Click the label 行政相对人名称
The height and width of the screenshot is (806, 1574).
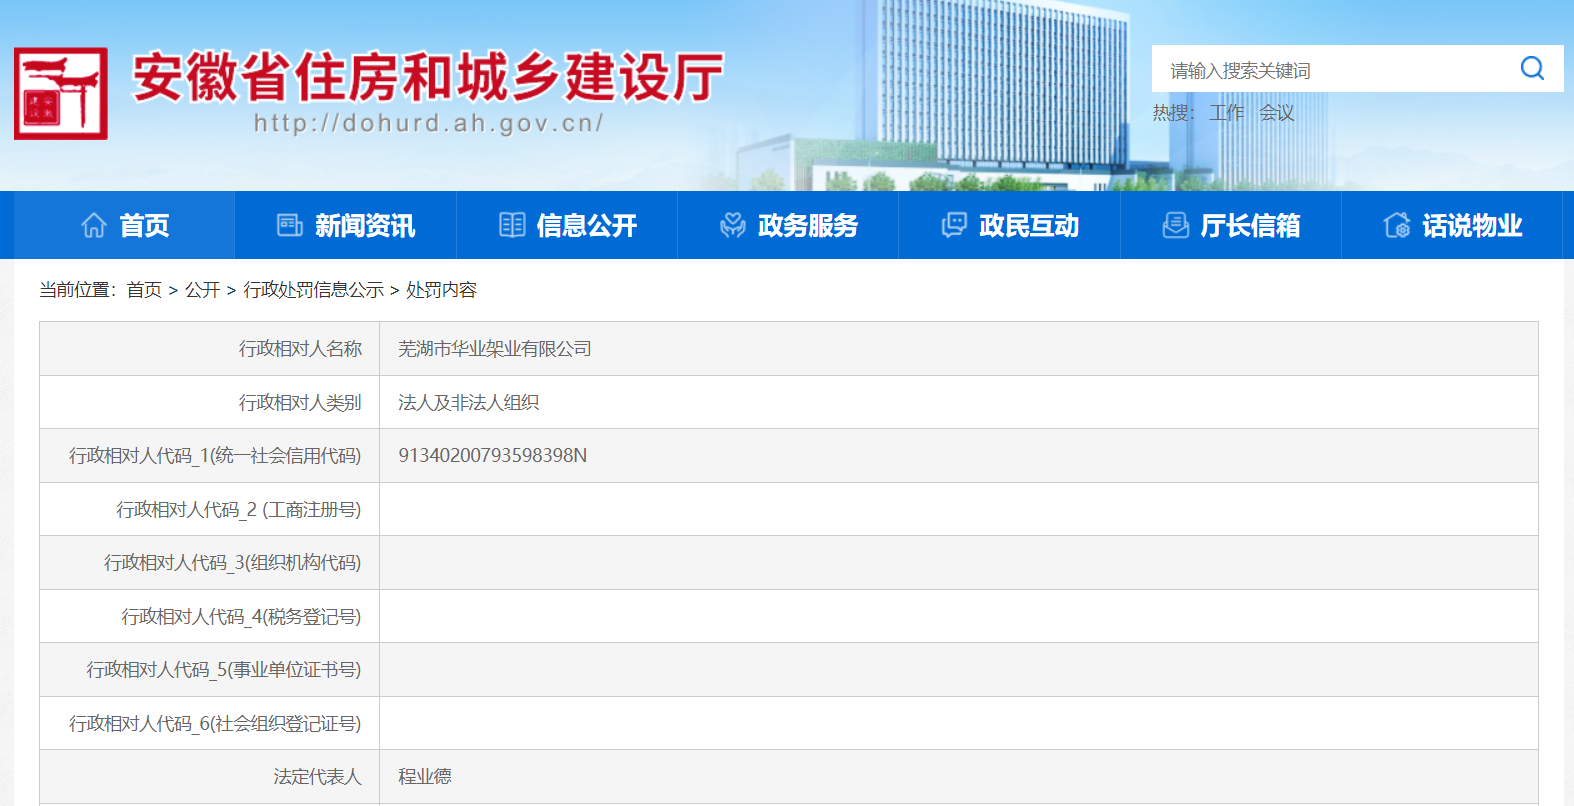[x=300, y=349]
